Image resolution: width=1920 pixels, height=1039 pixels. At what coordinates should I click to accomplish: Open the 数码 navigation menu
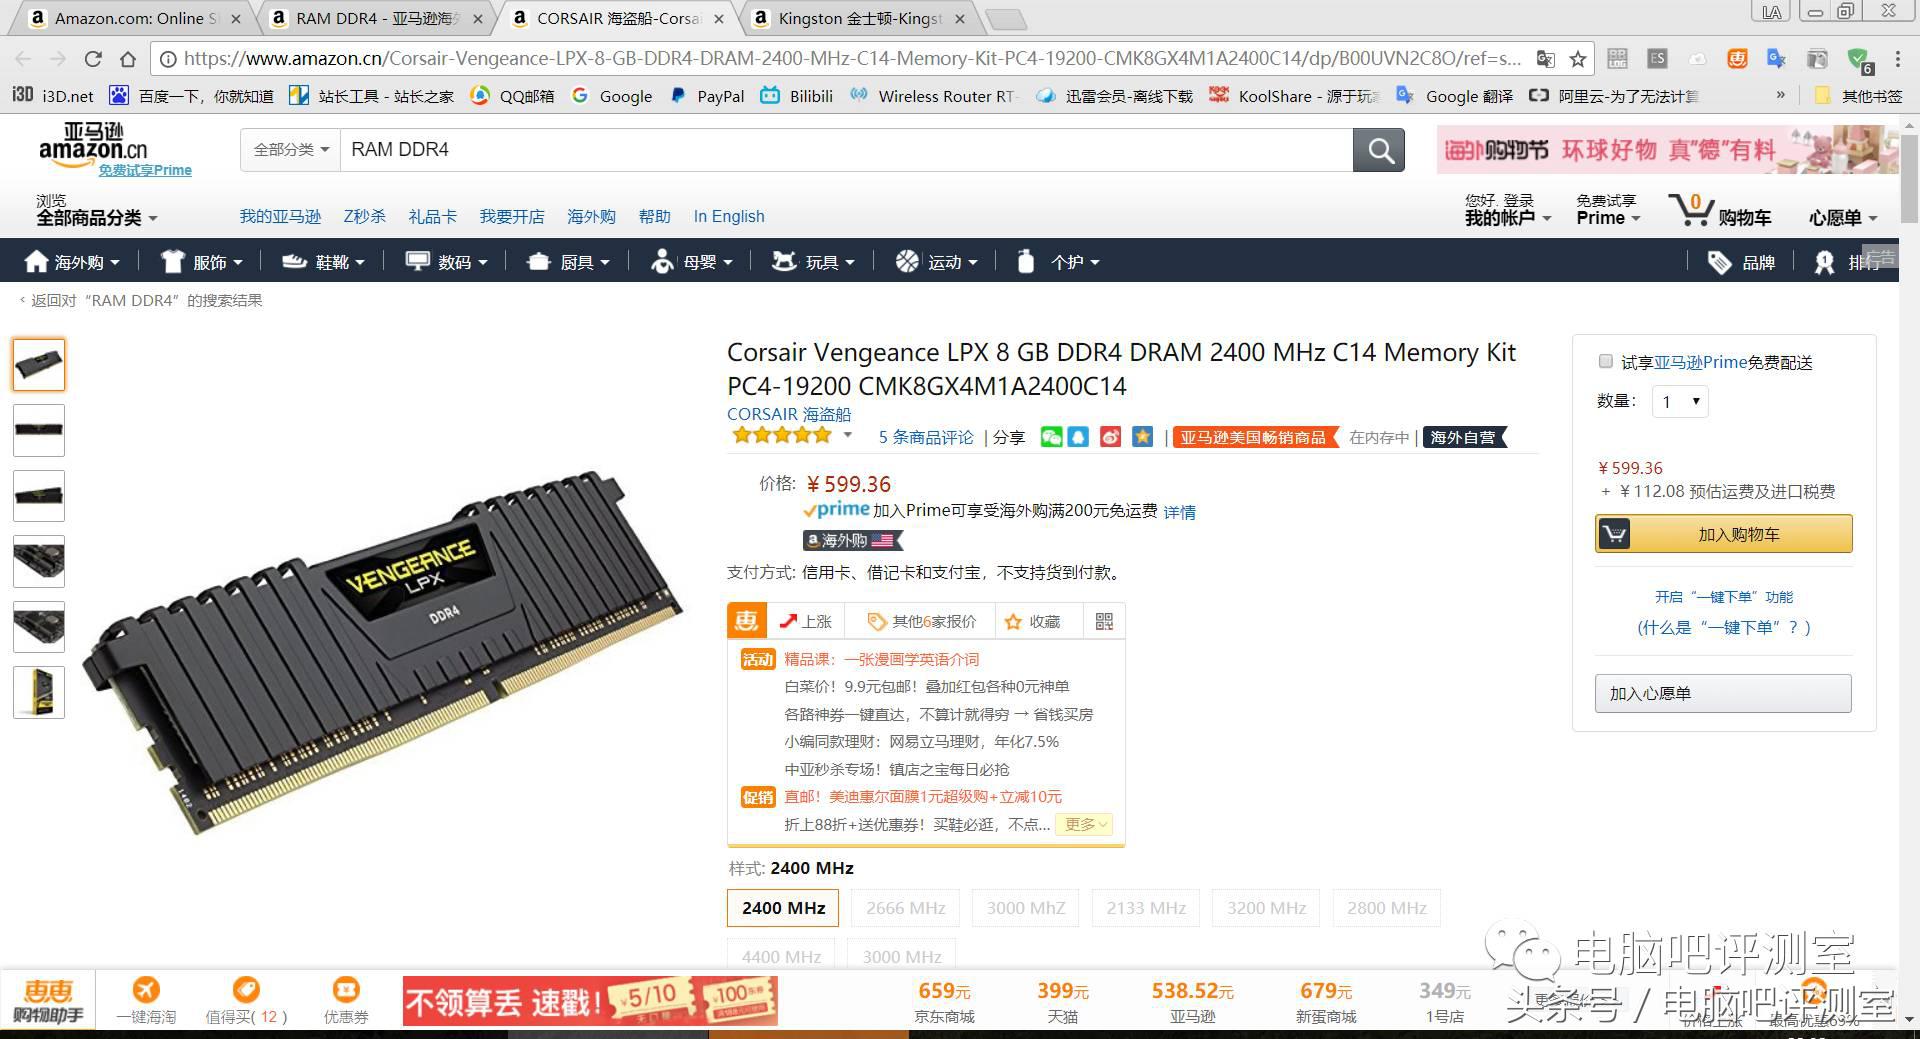[446, 262]
